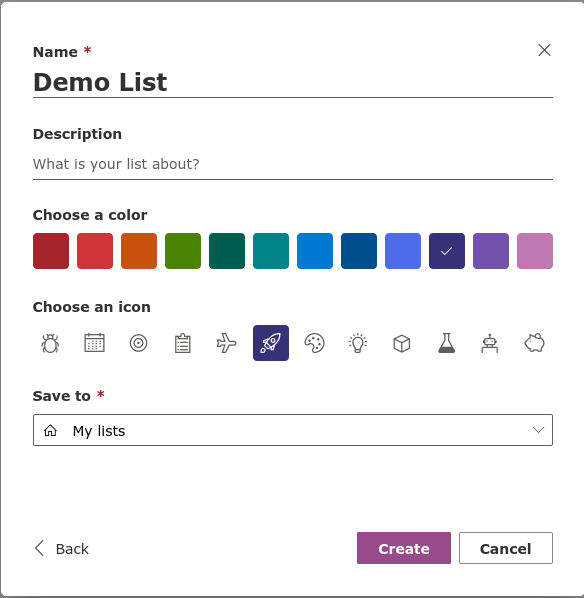Pick the teal color swatch
Image resolution: width=584 pixels, height=598 pixels.
pyautogui.click(x=271, y=251)
